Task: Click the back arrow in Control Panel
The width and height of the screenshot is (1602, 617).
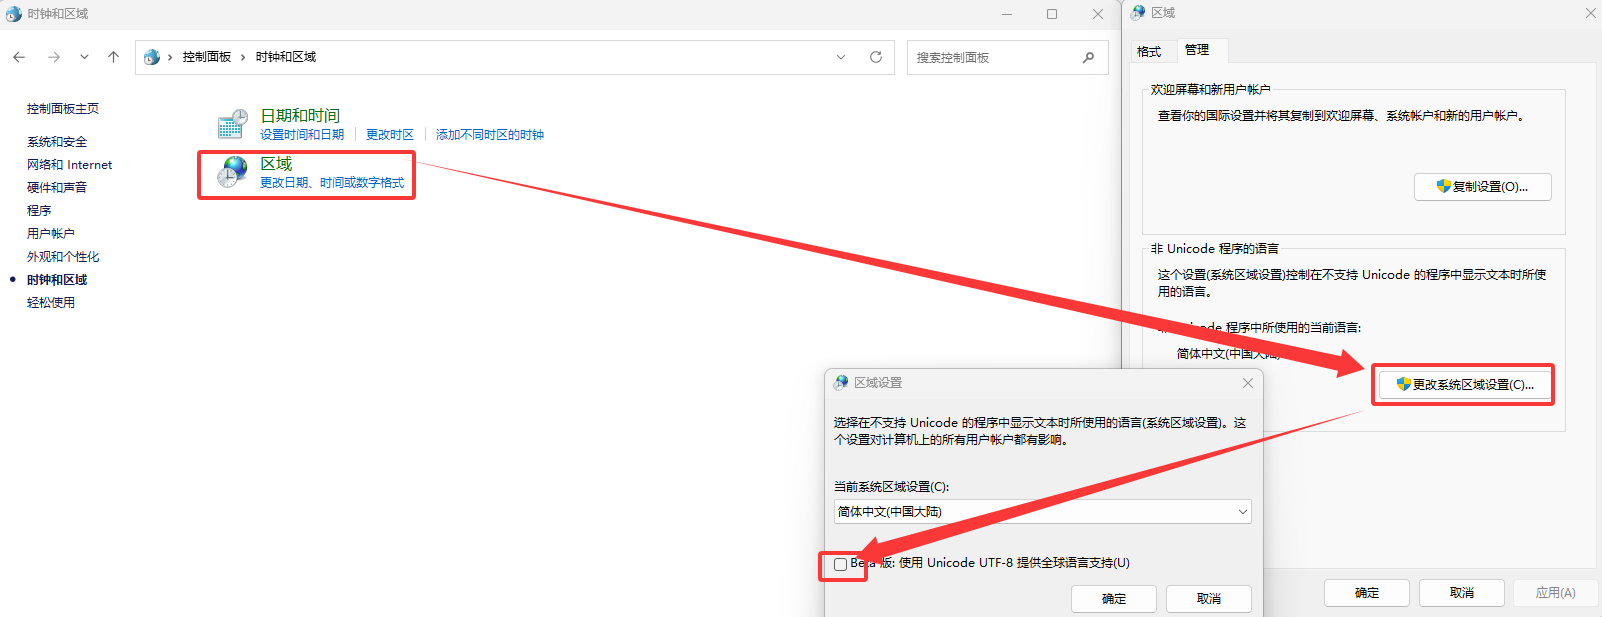Action: tap(19, 57)
